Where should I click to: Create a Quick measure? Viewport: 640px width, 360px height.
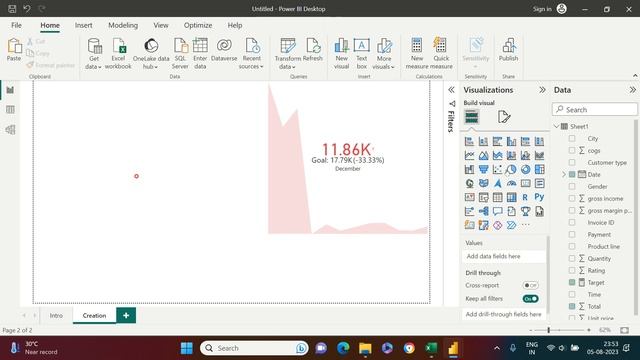click(441, 53)
